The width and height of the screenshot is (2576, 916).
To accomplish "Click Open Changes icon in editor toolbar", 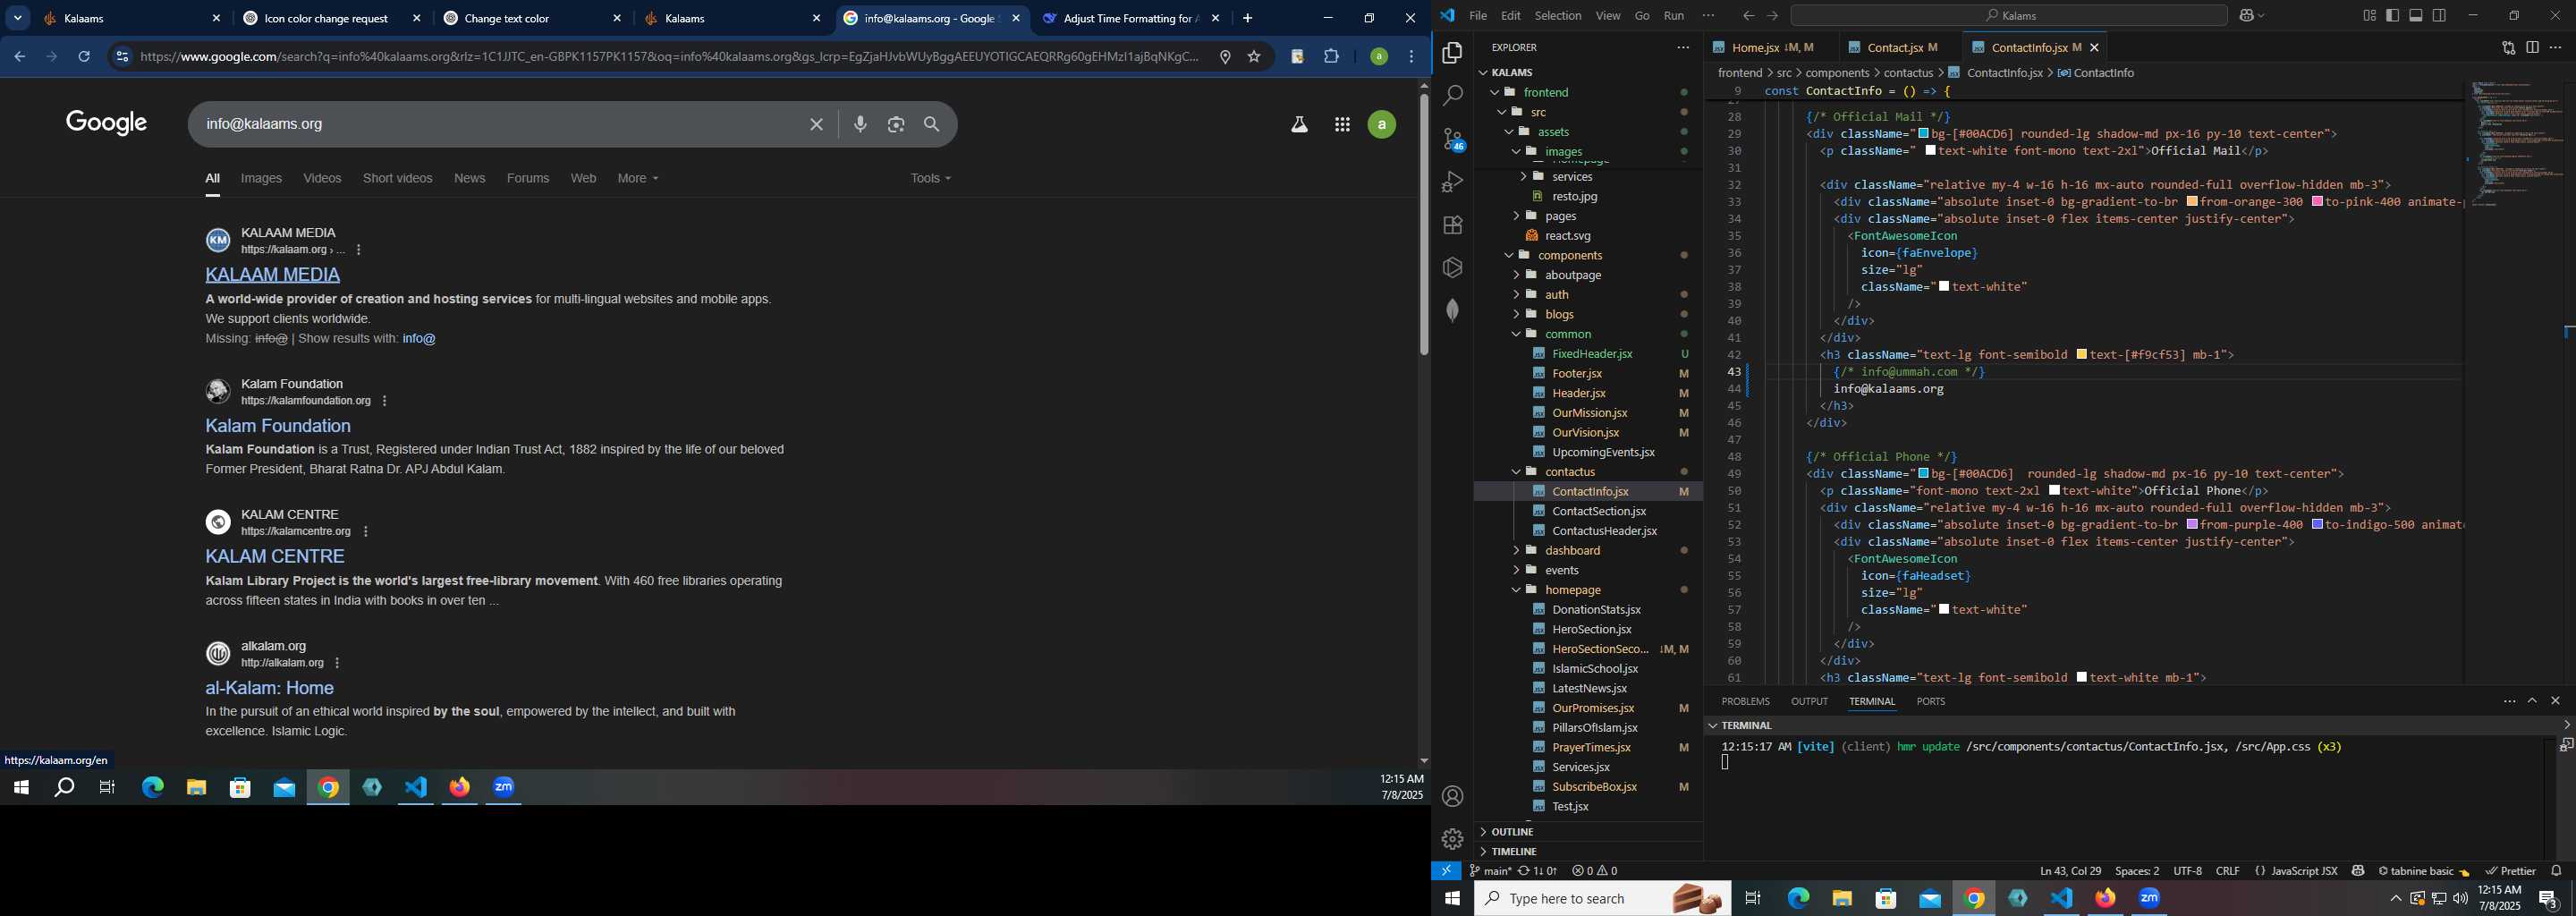I will (2508, 48).
